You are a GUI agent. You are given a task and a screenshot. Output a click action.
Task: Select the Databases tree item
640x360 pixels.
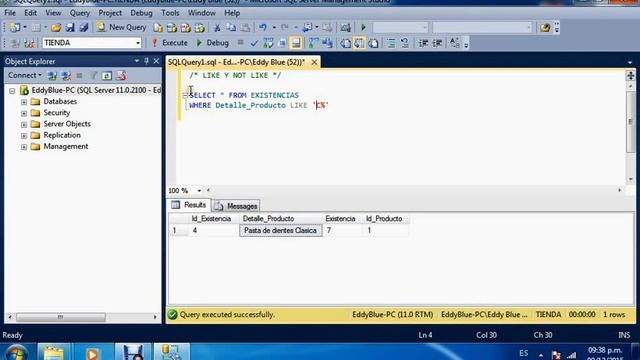pos(60,101)
